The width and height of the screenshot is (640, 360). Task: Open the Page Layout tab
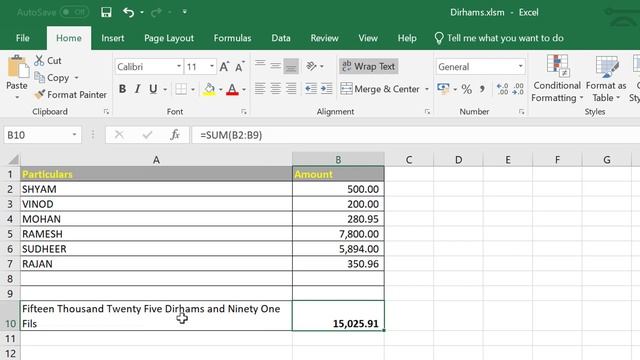click(169, 38)
